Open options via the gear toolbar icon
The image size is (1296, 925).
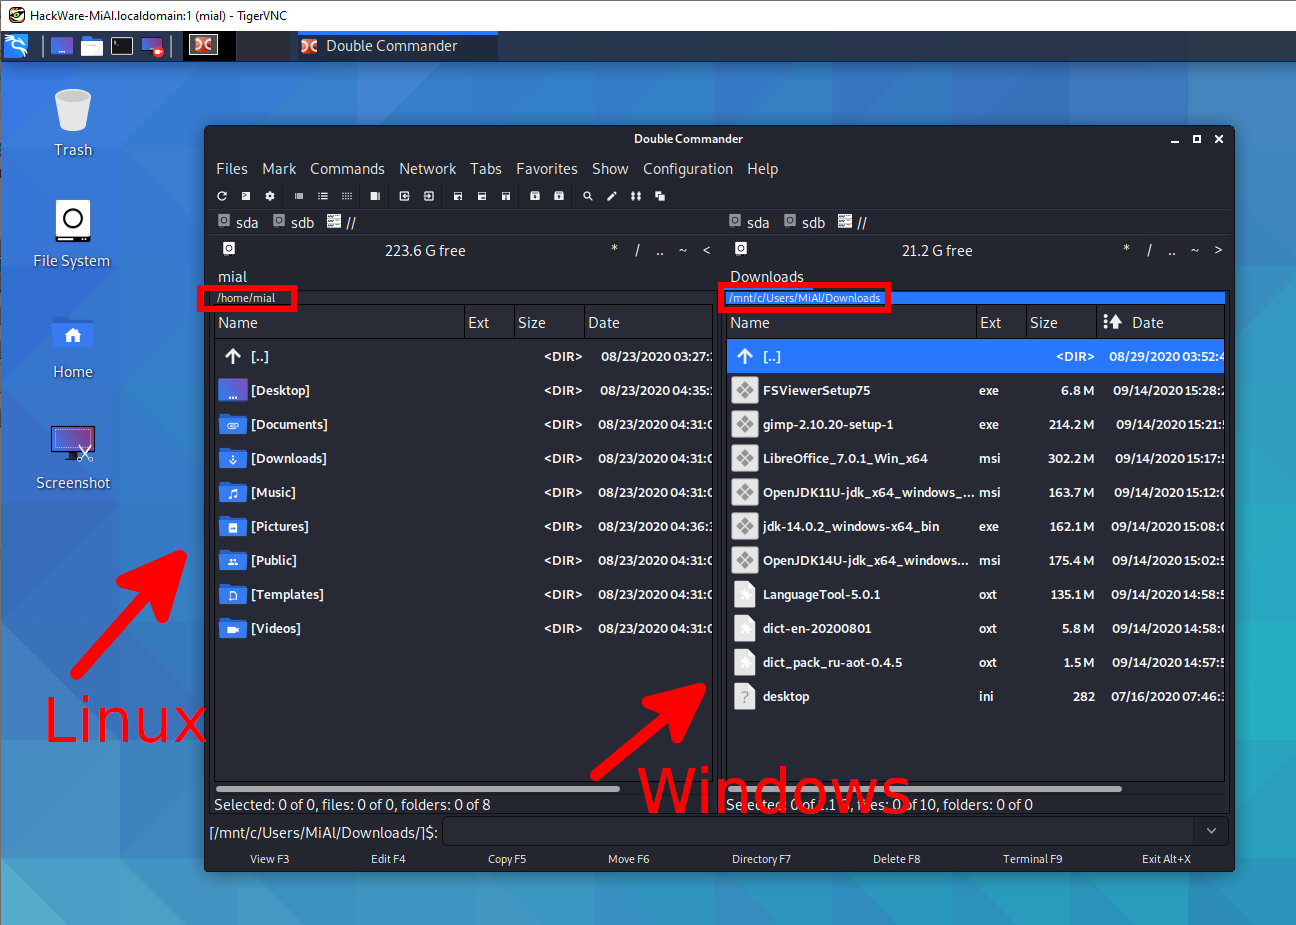click(270, 196)
